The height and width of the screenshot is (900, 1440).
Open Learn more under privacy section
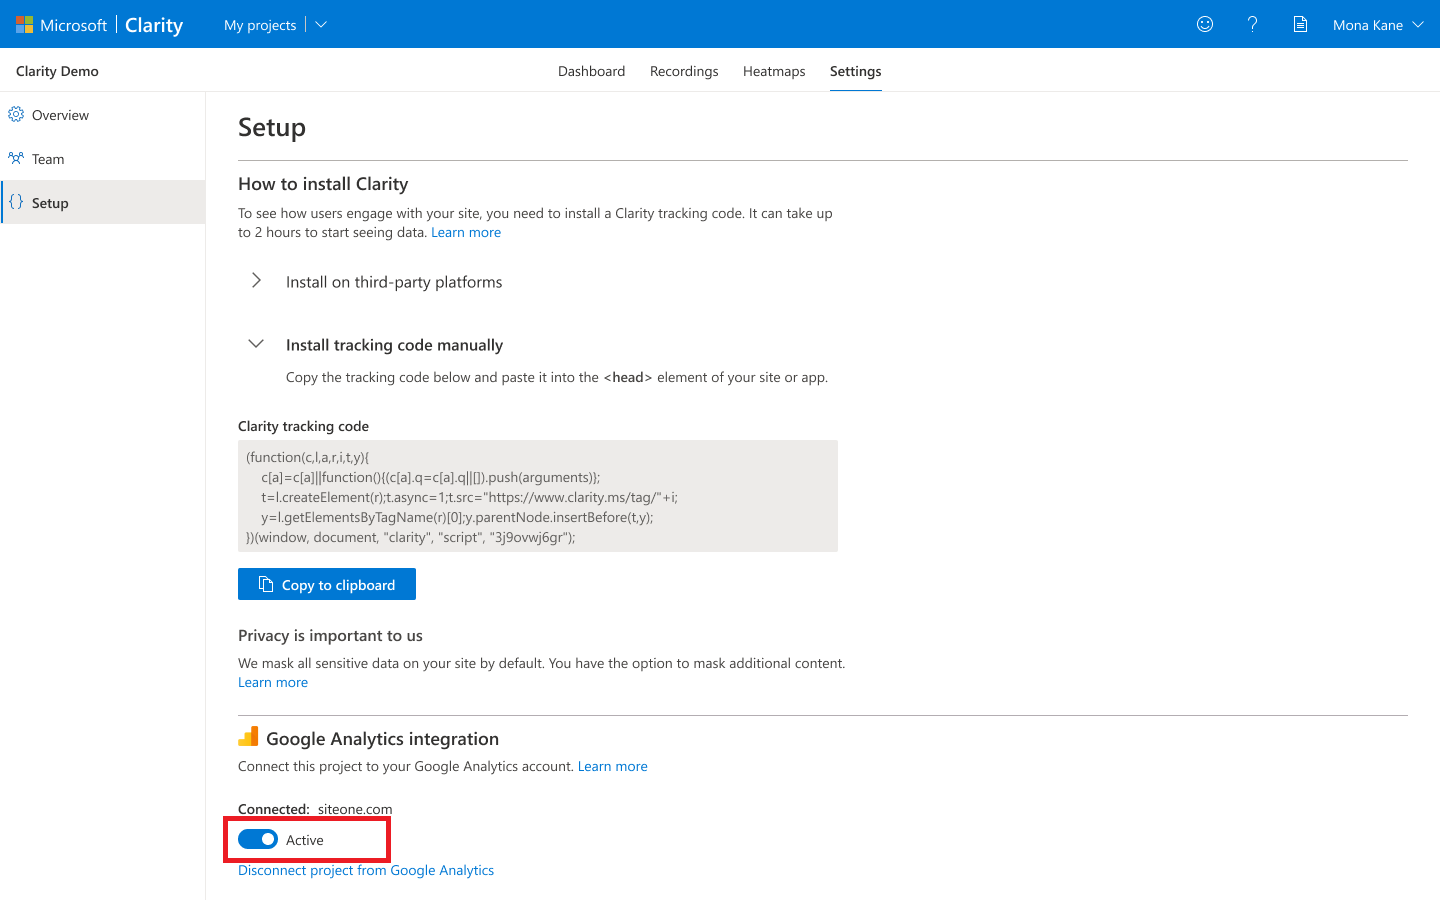point(273,682)
